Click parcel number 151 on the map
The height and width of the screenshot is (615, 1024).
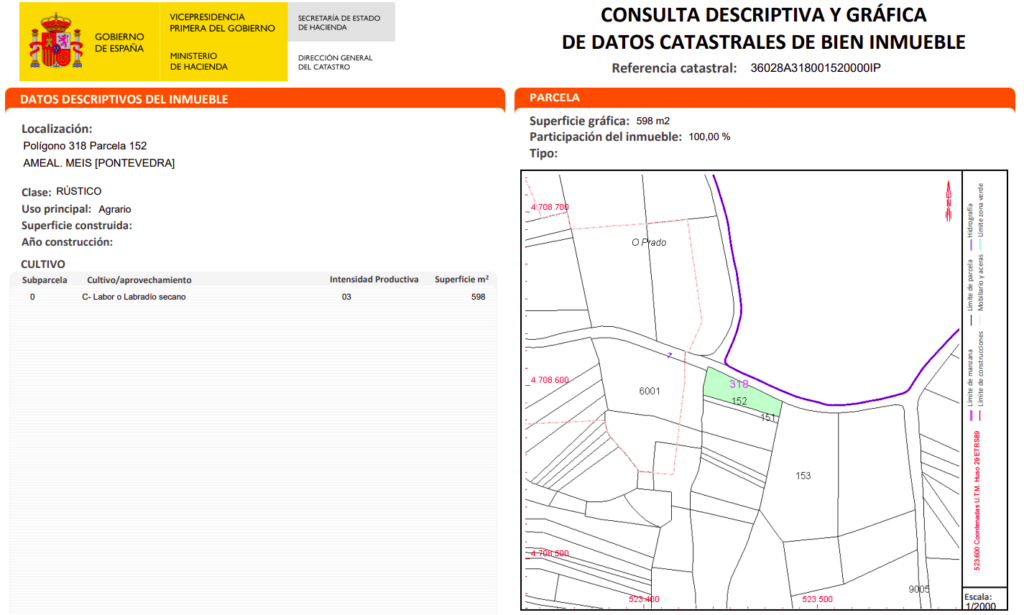pyautogui.click(x=768, y=417)
